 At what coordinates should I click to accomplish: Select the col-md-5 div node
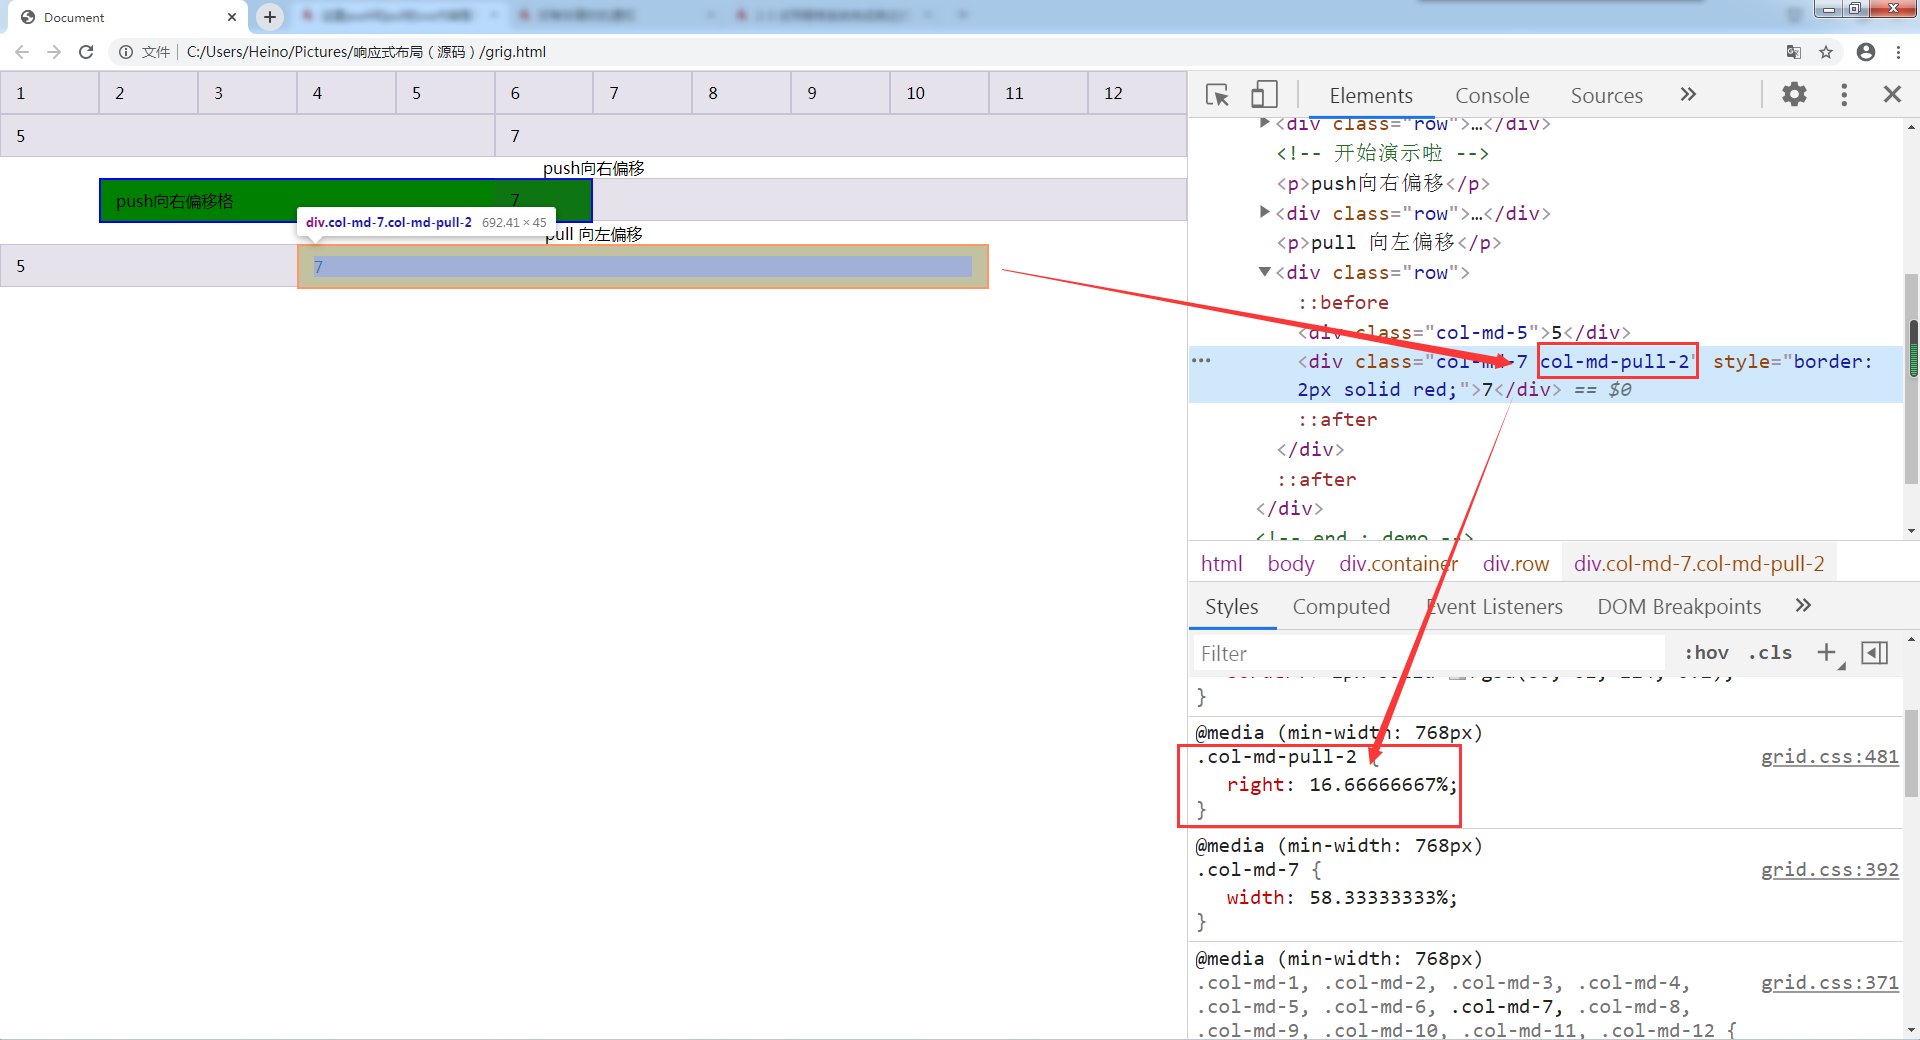(x=1464, y=332)
